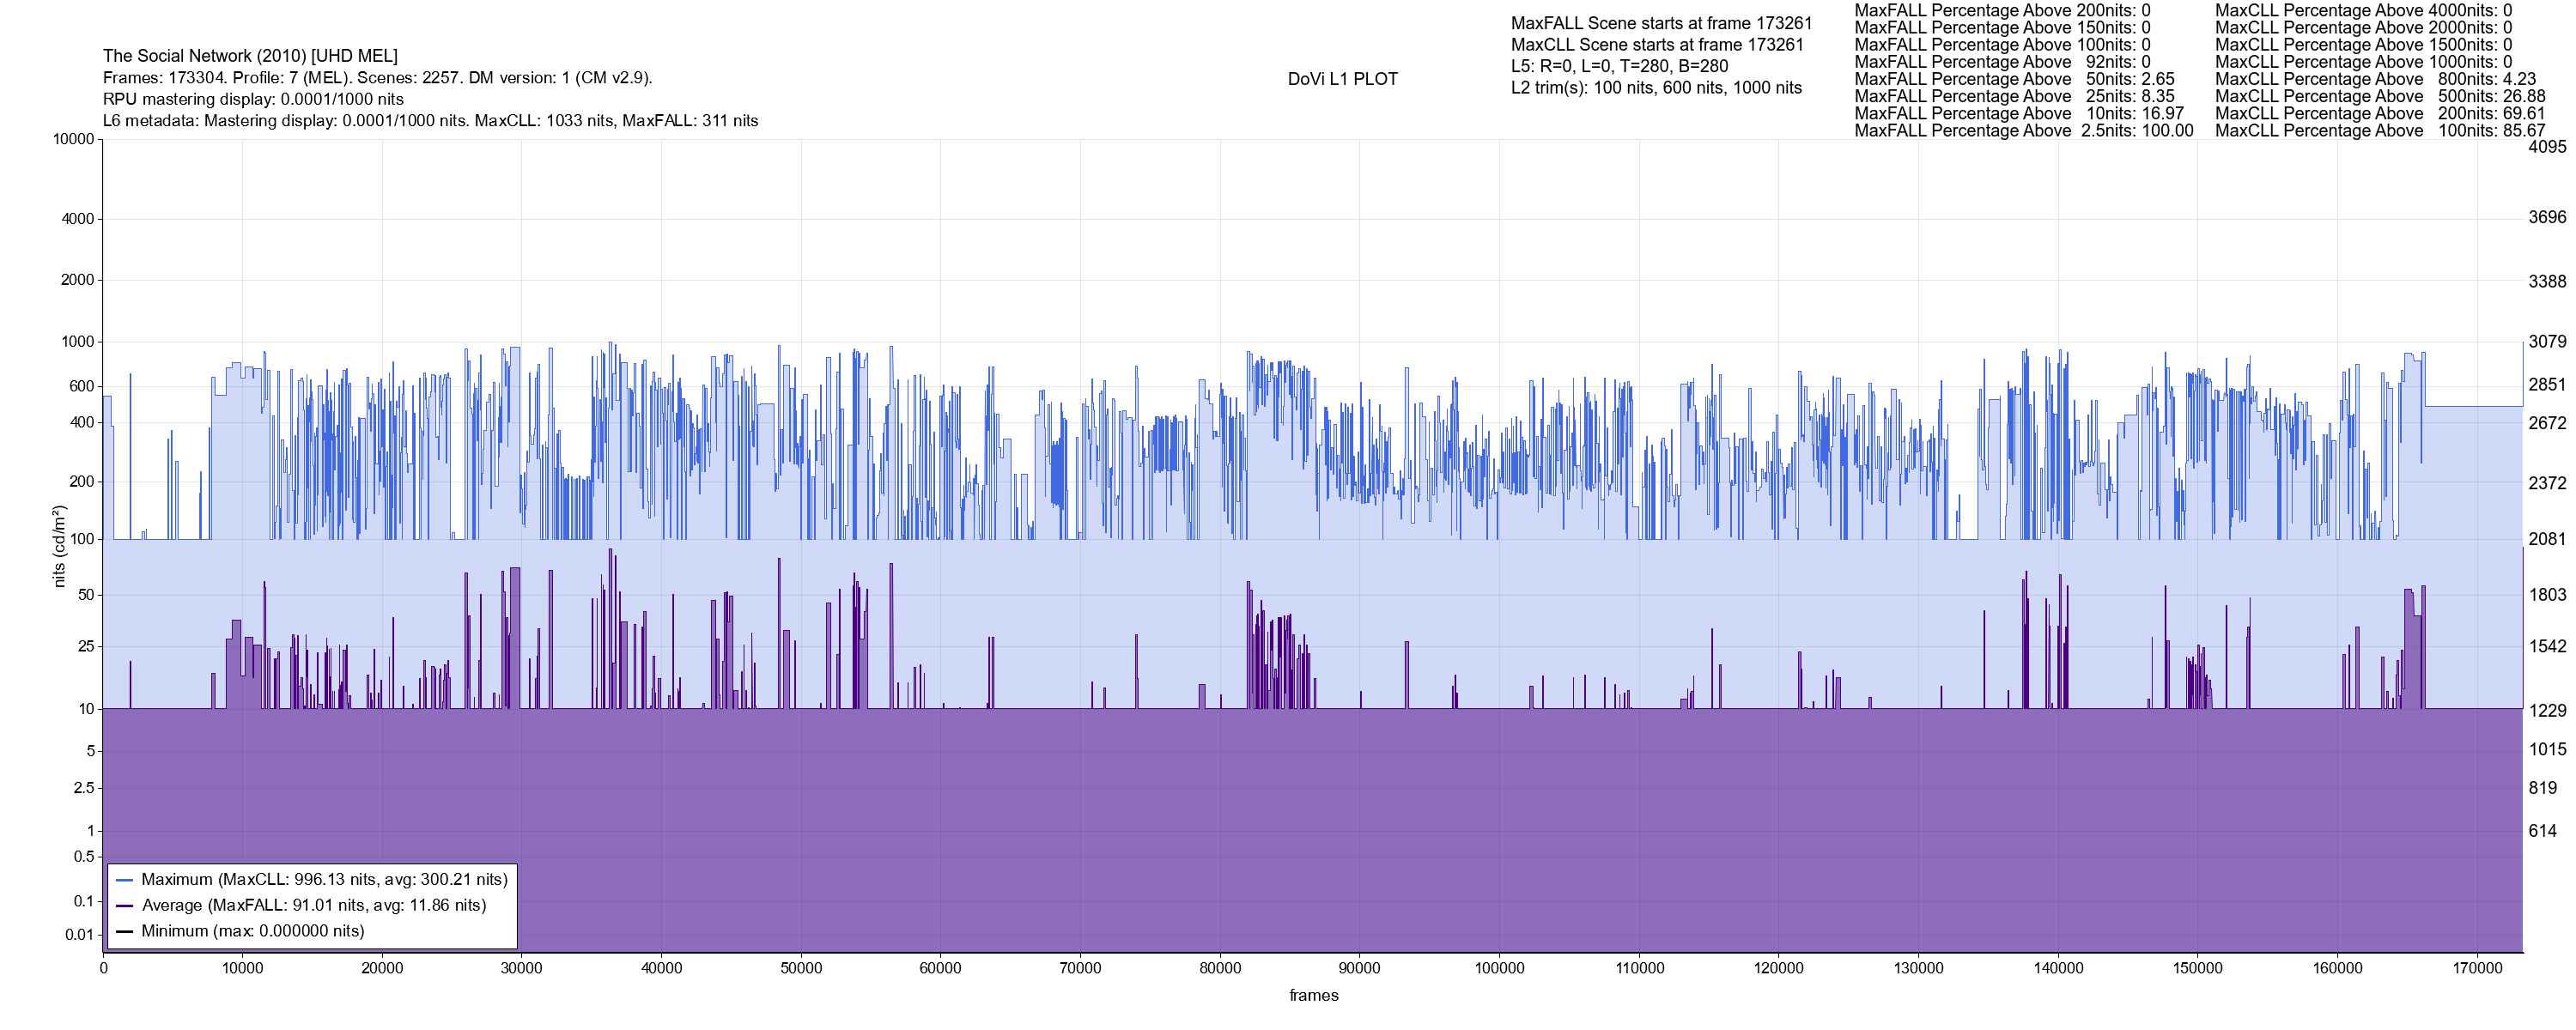
Task: Click The Social Network (2010) title text
Action: [250, 56]
